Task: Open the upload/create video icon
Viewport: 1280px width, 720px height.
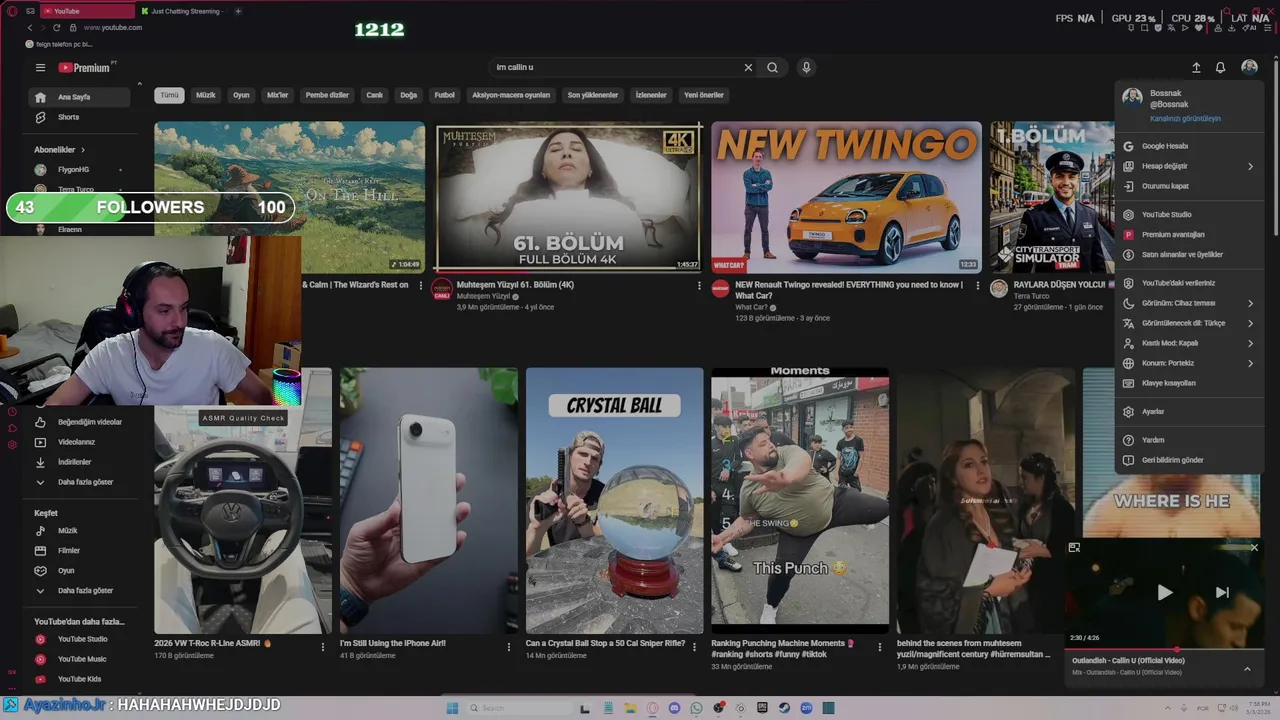Action: pos(1196,68)
